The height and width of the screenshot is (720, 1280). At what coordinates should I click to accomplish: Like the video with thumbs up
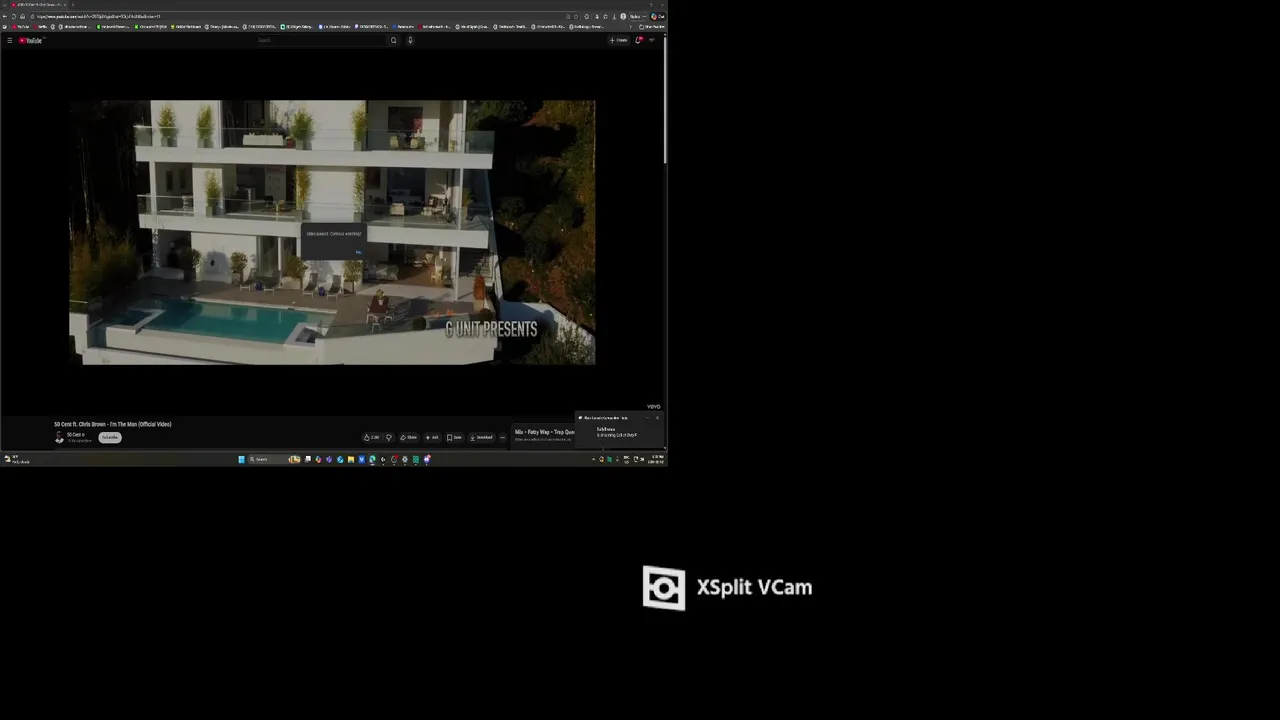click(371, 437)
